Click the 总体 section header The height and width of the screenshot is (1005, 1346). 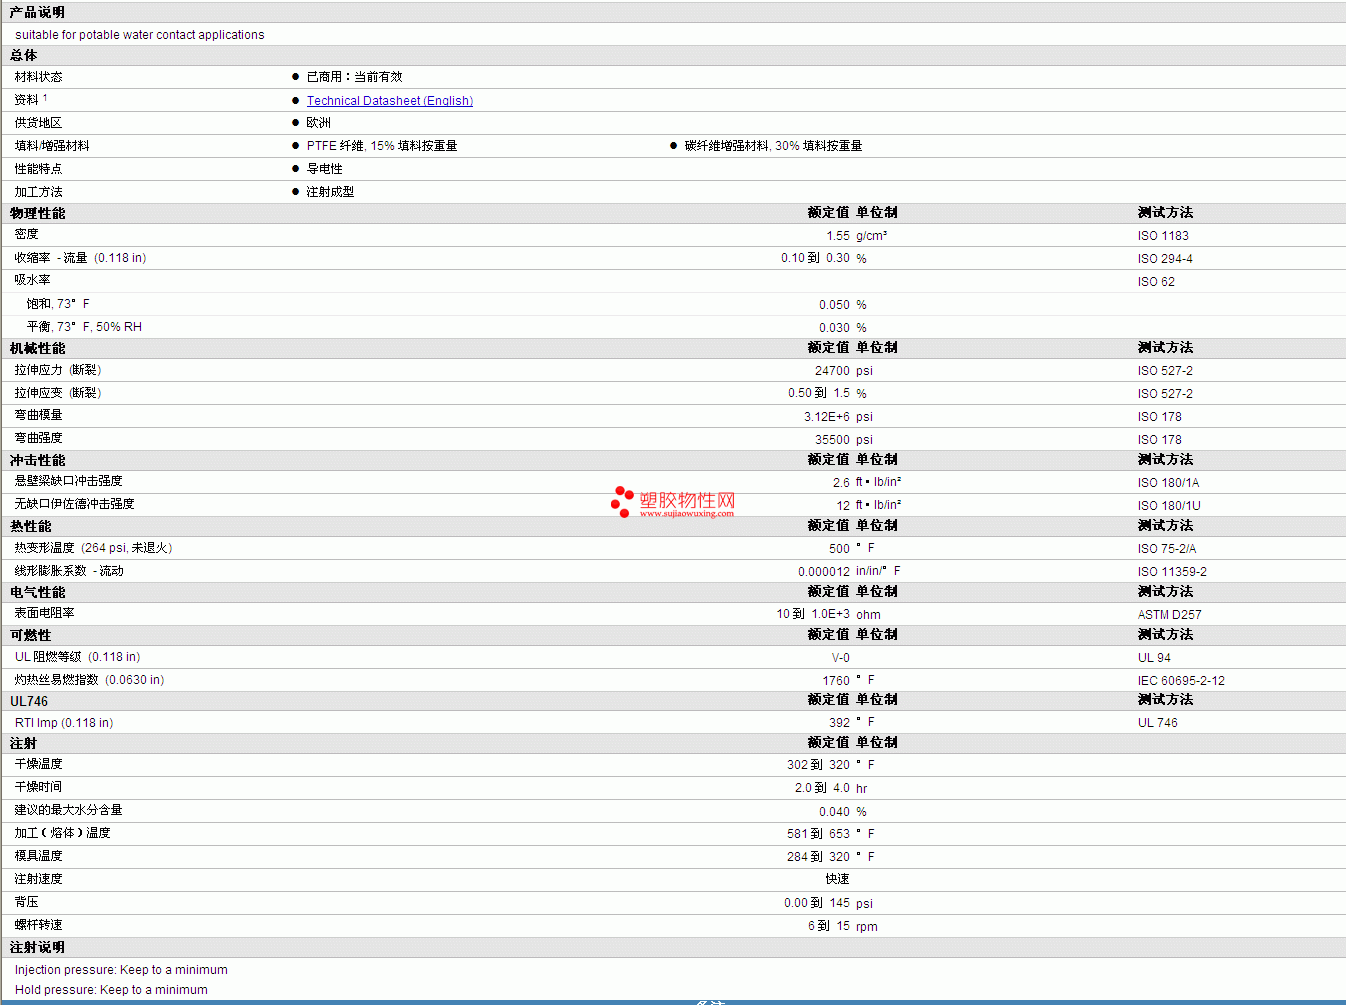(24, 55)
